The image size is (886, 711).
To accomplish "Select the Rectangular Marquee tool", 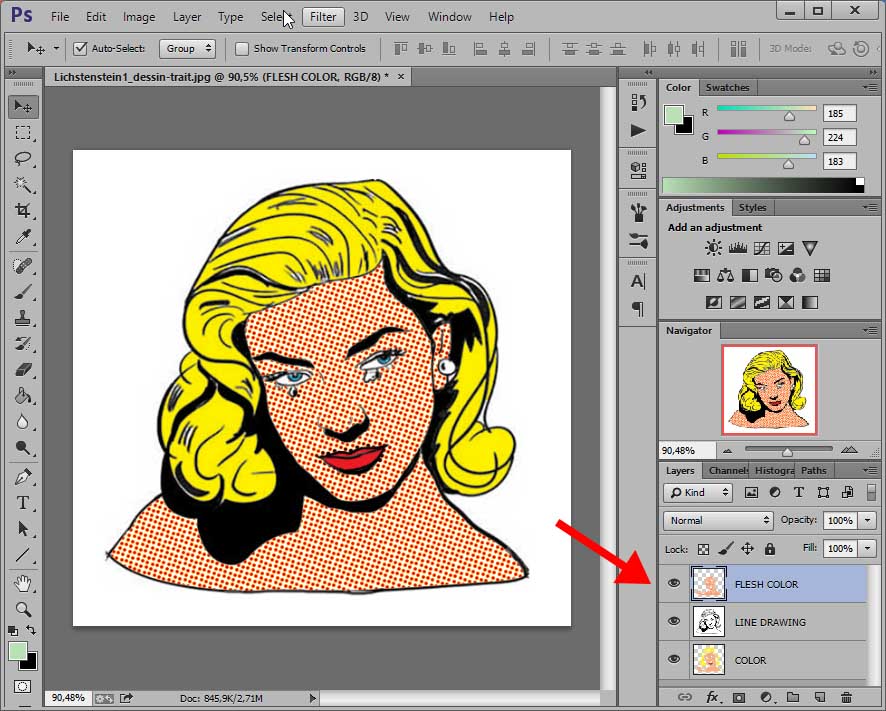I will pyautogui.click(x=23, y=133).
